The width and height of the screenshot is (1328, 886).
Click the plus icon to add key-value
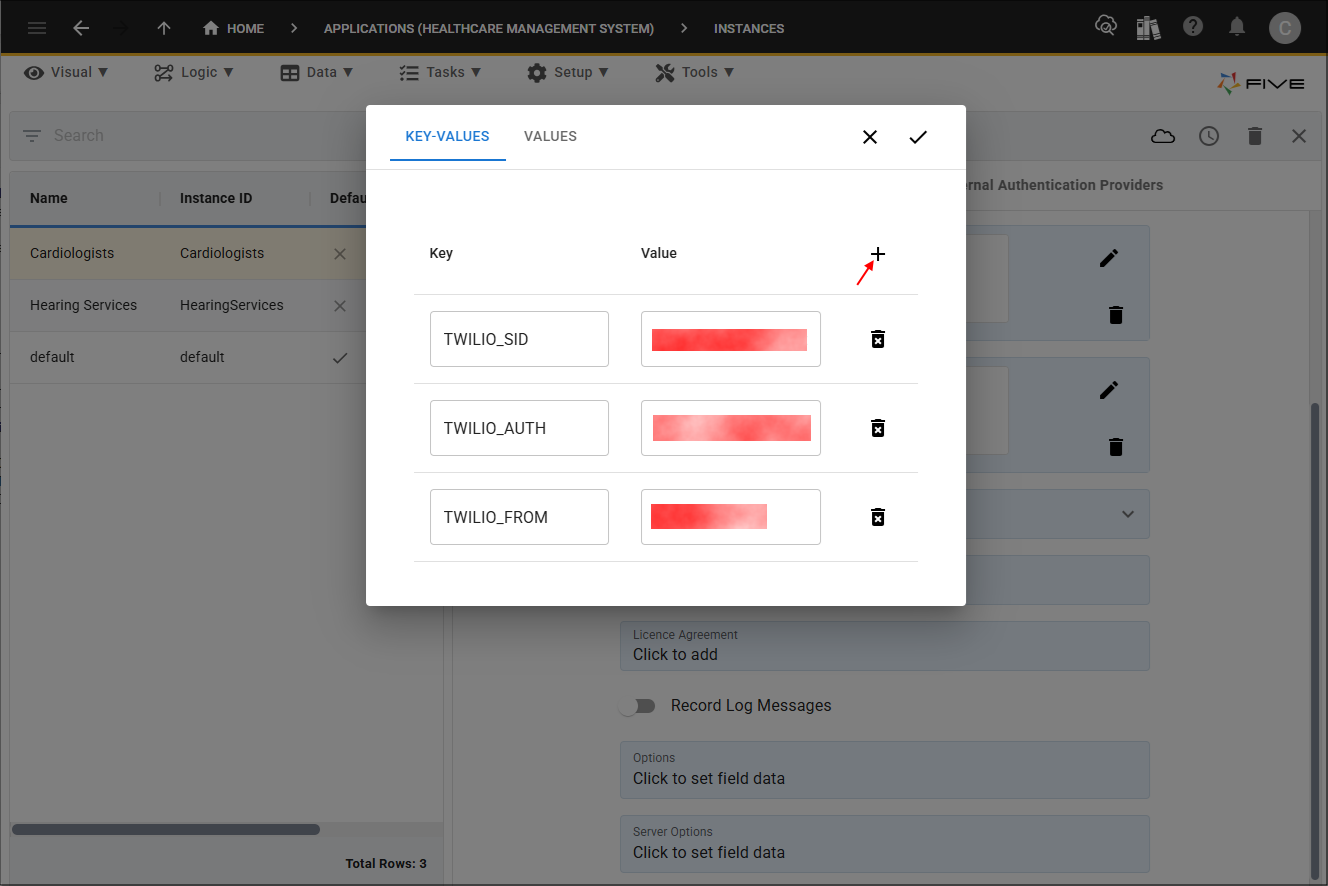(877, 254)
